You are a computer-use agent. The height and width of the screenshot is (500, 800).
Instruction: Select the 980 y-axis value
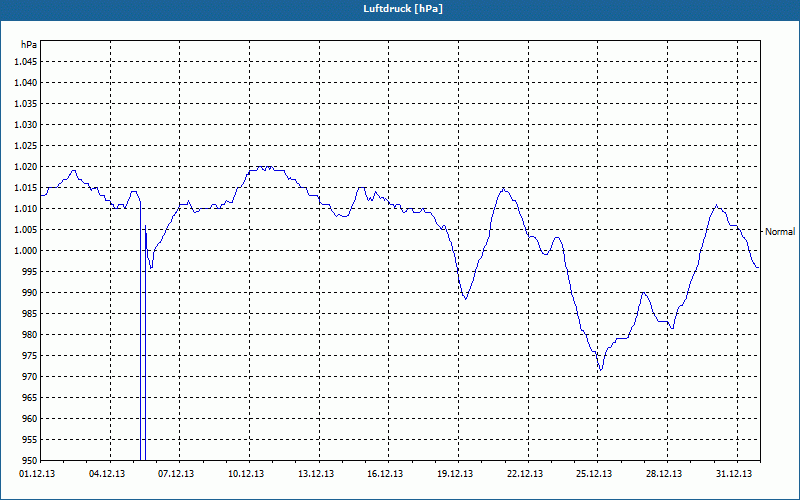click(x=31, y=335)
